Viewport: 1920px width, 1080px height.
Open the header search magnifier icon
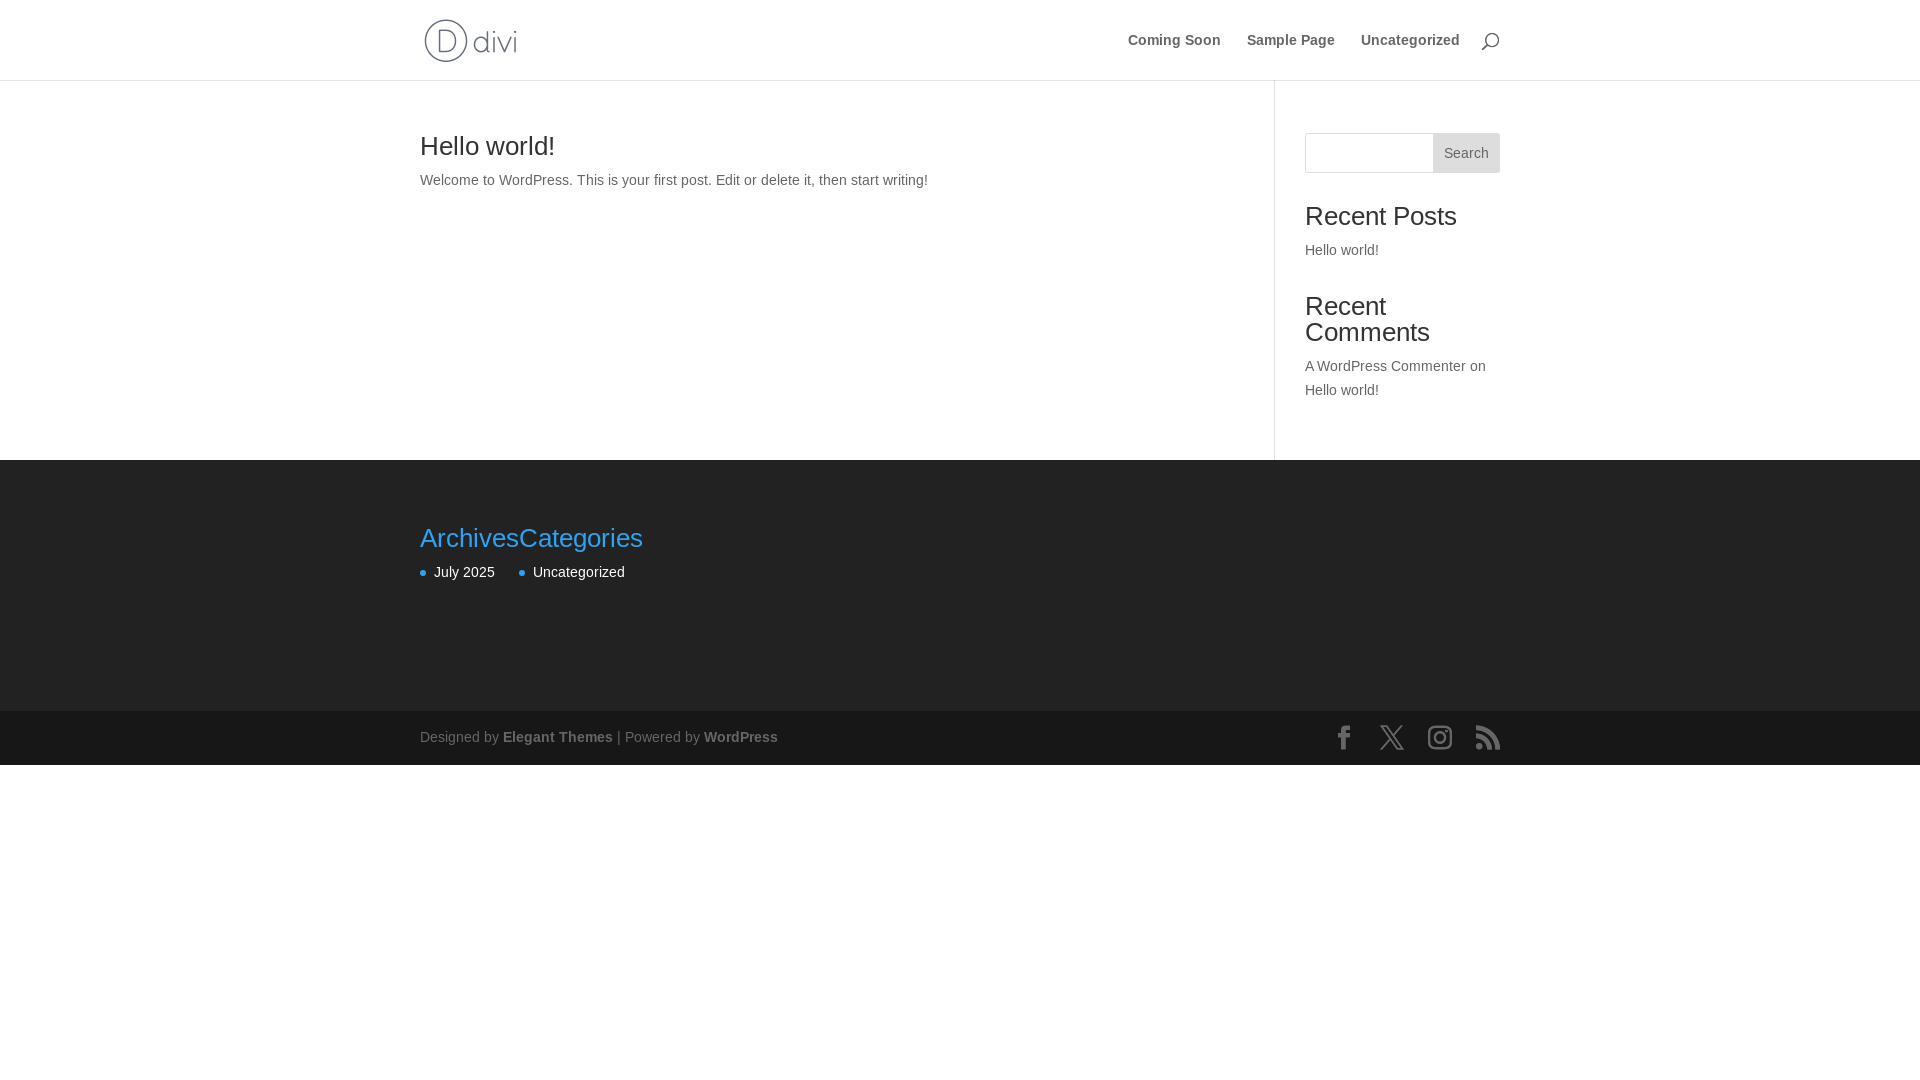click(1490, 41)
